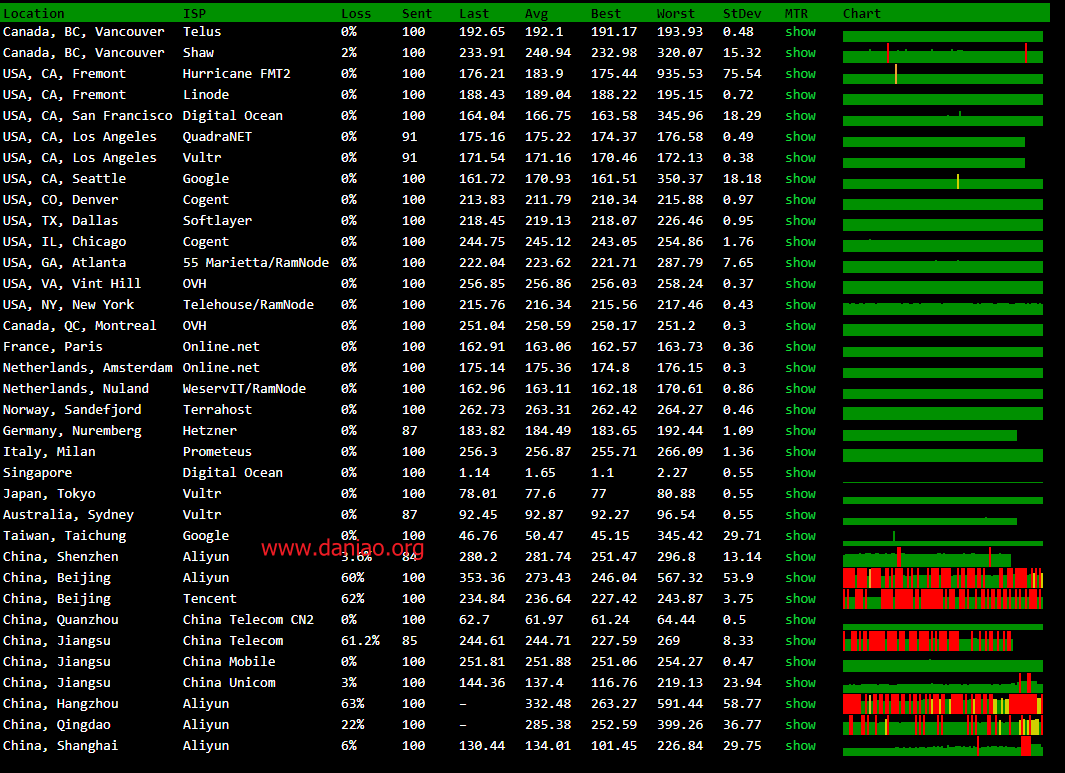The image size is (1065, 773).
Task: Show MTR for Los Angeles Vultr
Action: tap(800, 158)
